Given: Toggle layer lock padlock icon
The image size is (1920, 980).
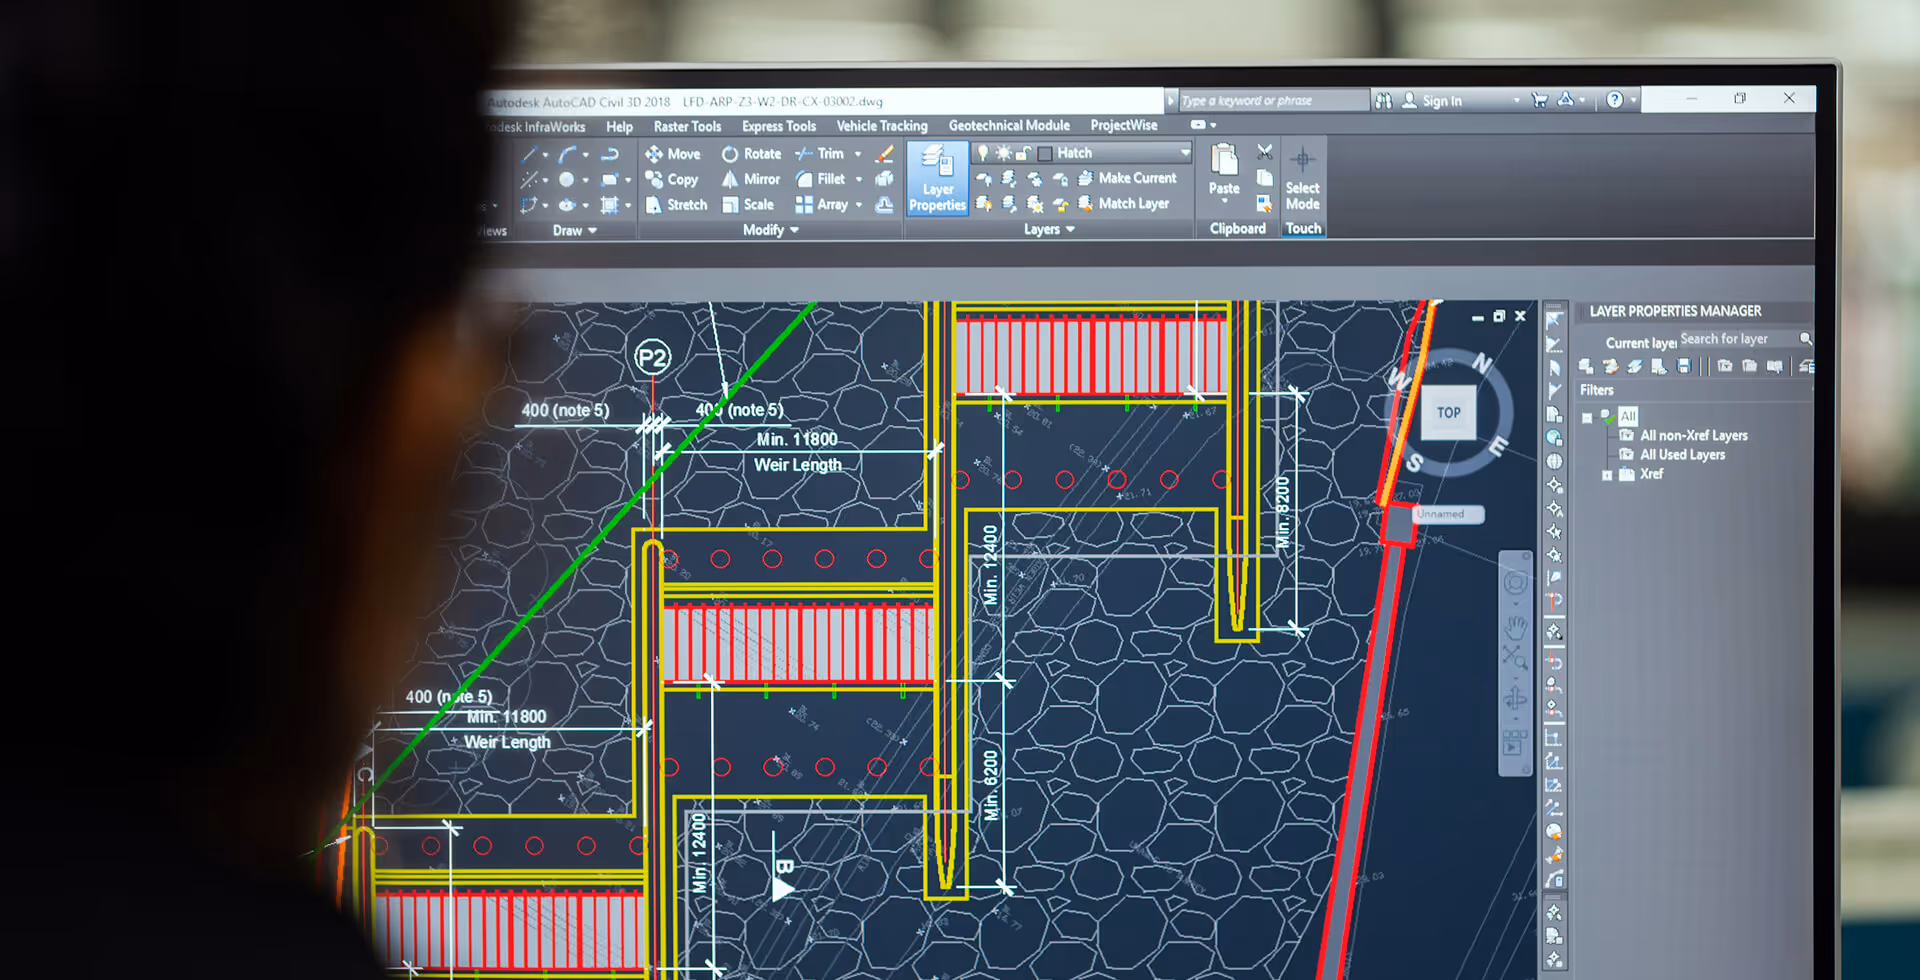Looking at the screenshot, I should click(1023, 153).
